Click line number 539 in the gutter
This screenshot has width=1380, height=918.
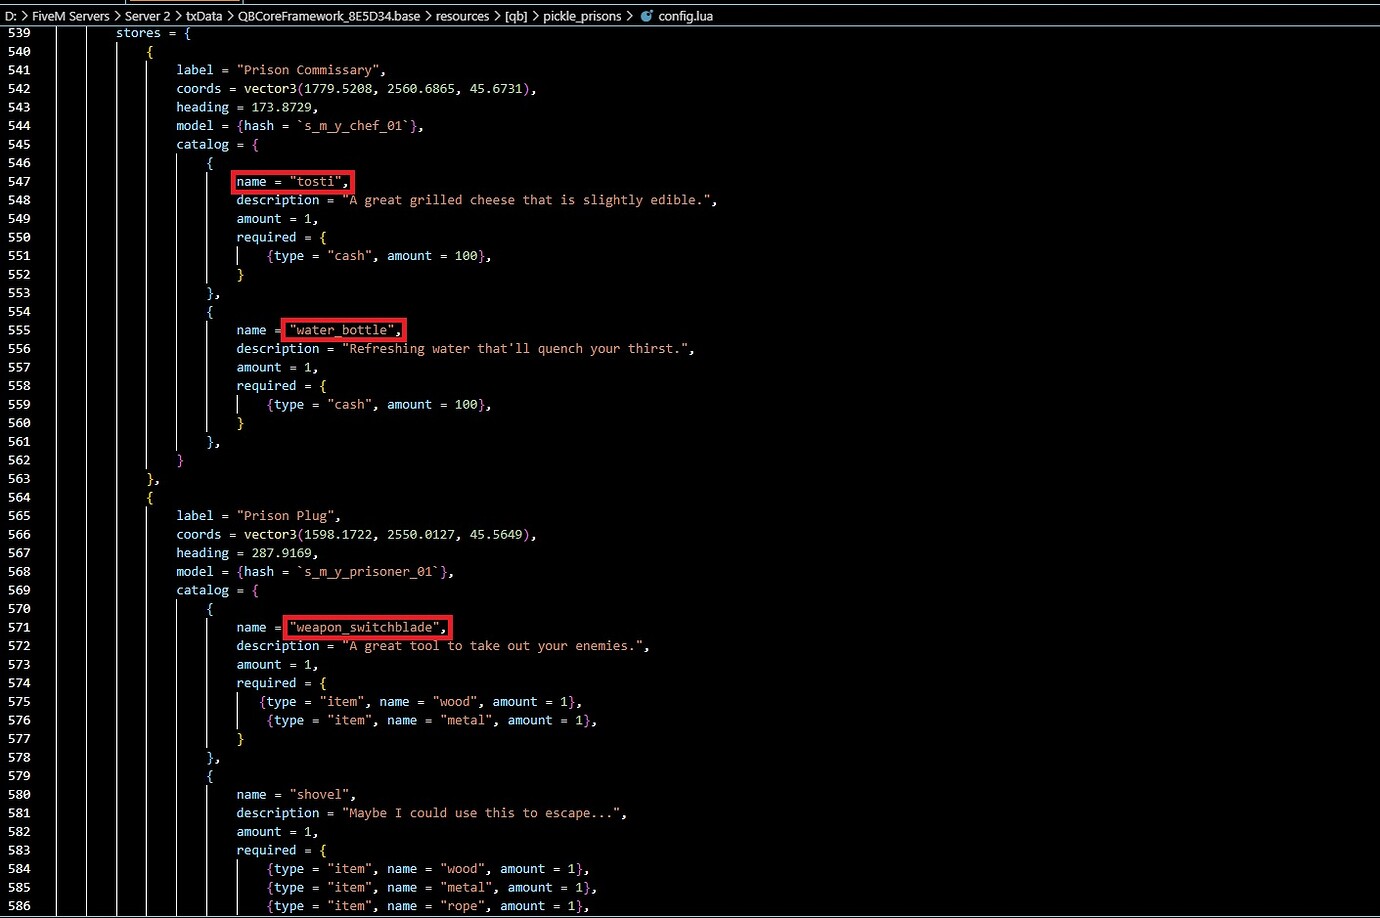coord(19,33)
